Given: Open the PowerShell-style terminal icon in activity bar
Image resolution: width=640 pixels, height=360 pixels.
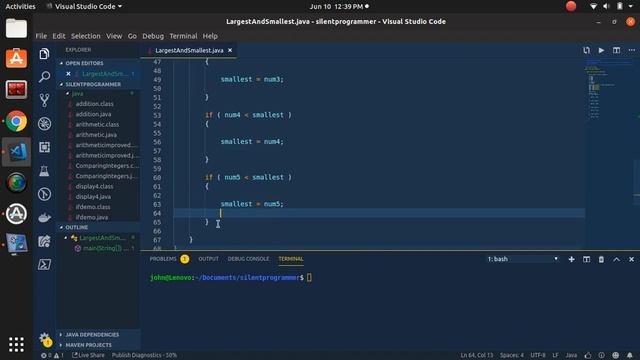Looking at the screenshot, I should (44, 264).
